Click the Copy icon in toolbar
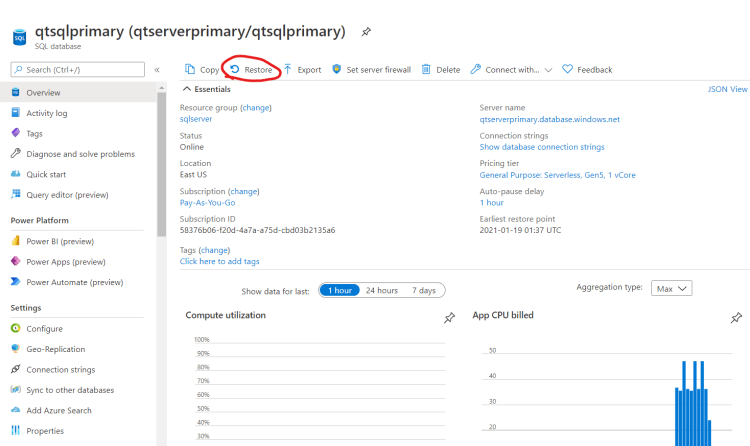750x446 pixels. coord(190,69)
